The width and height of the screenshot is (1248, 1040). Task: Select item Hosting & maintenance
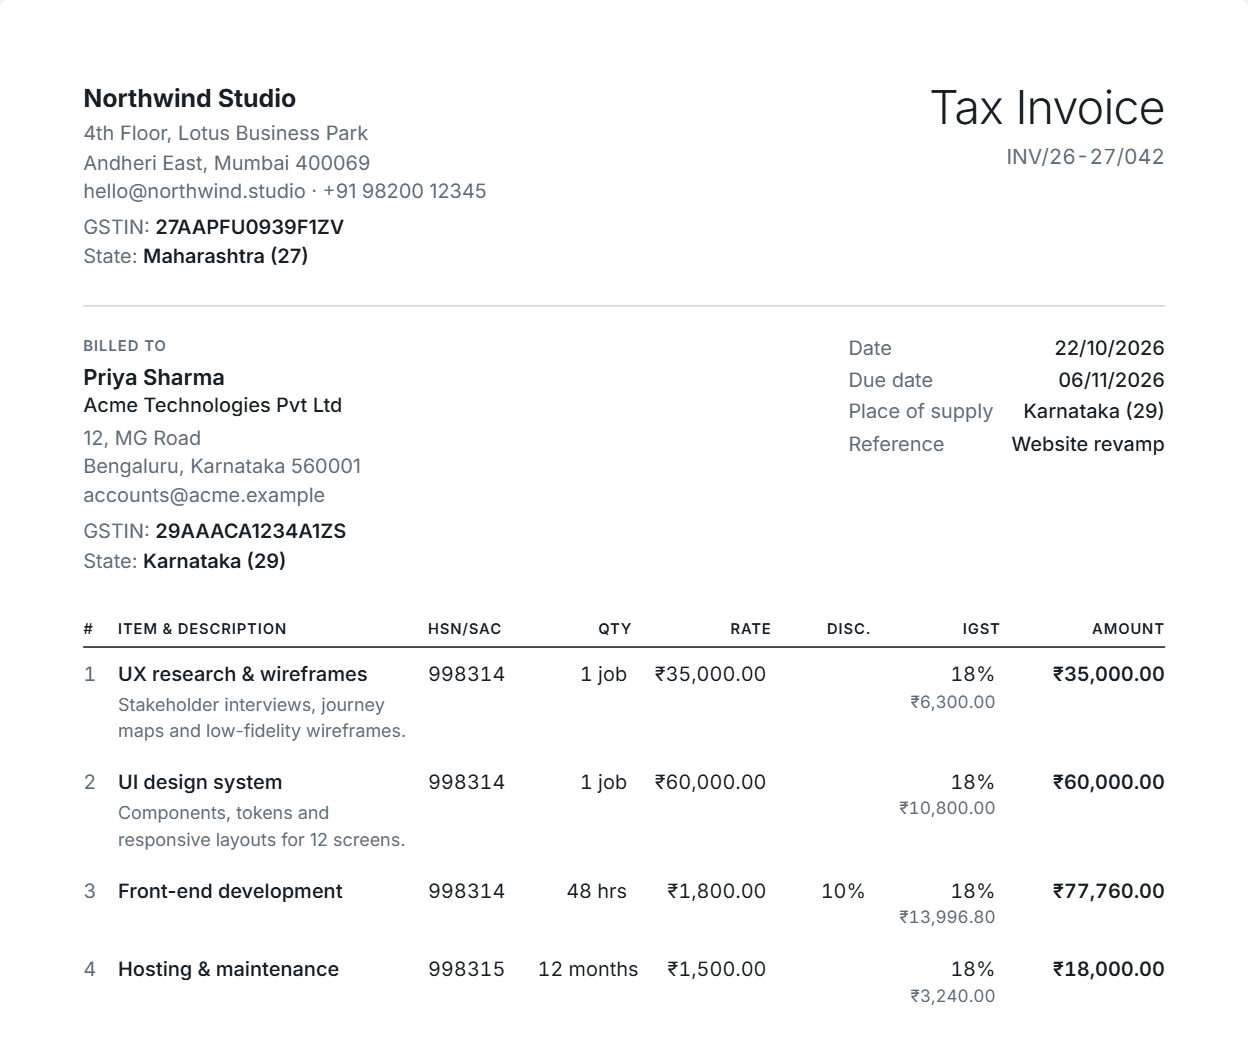(228, 969)
